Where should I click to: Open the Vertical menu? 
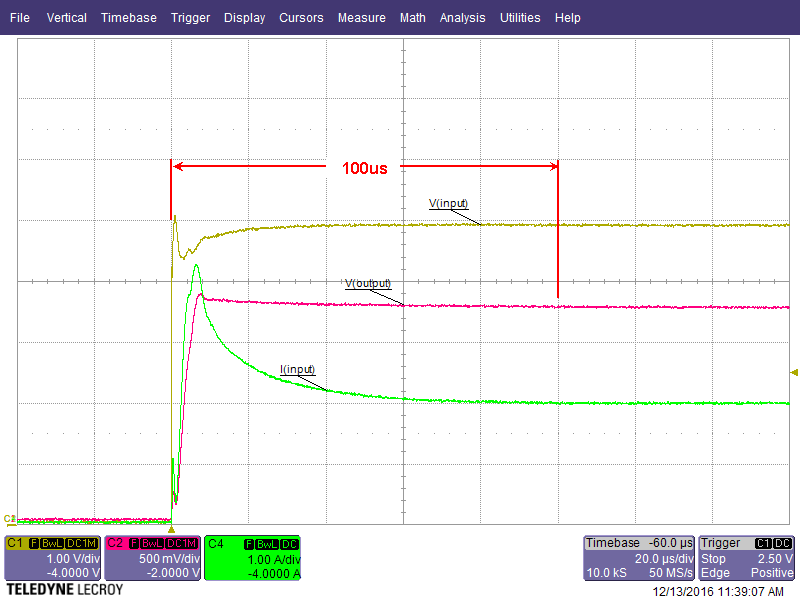click(x=66, y=18)
